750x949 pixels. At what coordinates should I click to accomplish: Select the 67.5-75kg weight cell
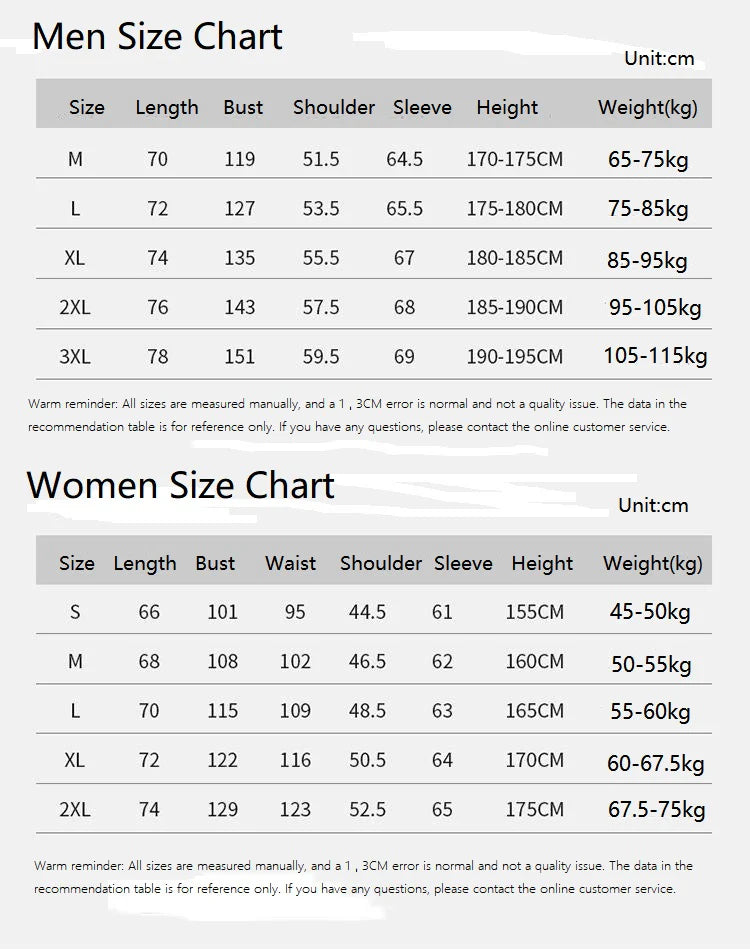[656, 810]
